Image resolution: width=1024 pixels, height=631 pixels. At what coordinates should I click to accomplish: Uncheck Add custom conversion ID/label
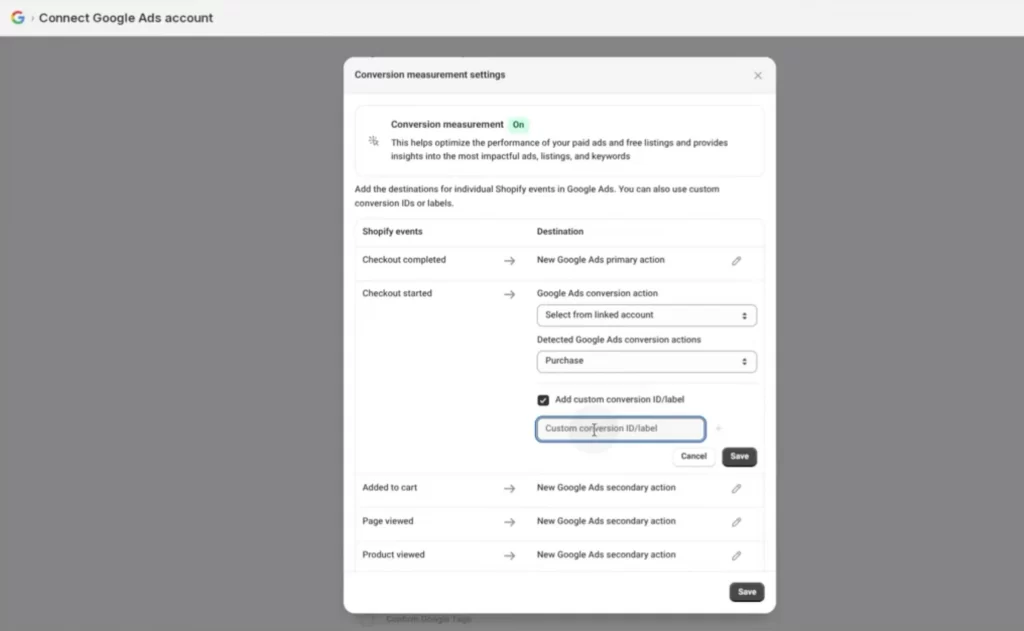pos(543,399)
